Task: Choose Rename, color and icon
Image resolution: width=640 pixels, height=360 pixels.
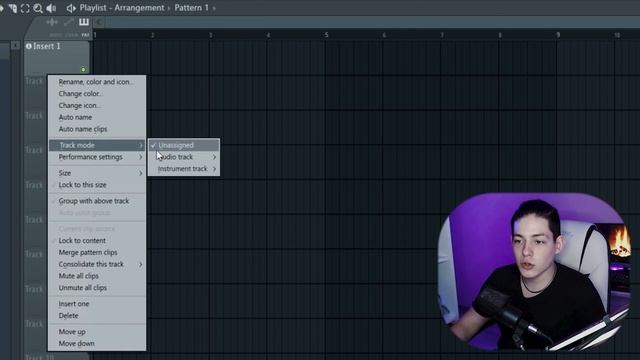Action: (96, 82)
